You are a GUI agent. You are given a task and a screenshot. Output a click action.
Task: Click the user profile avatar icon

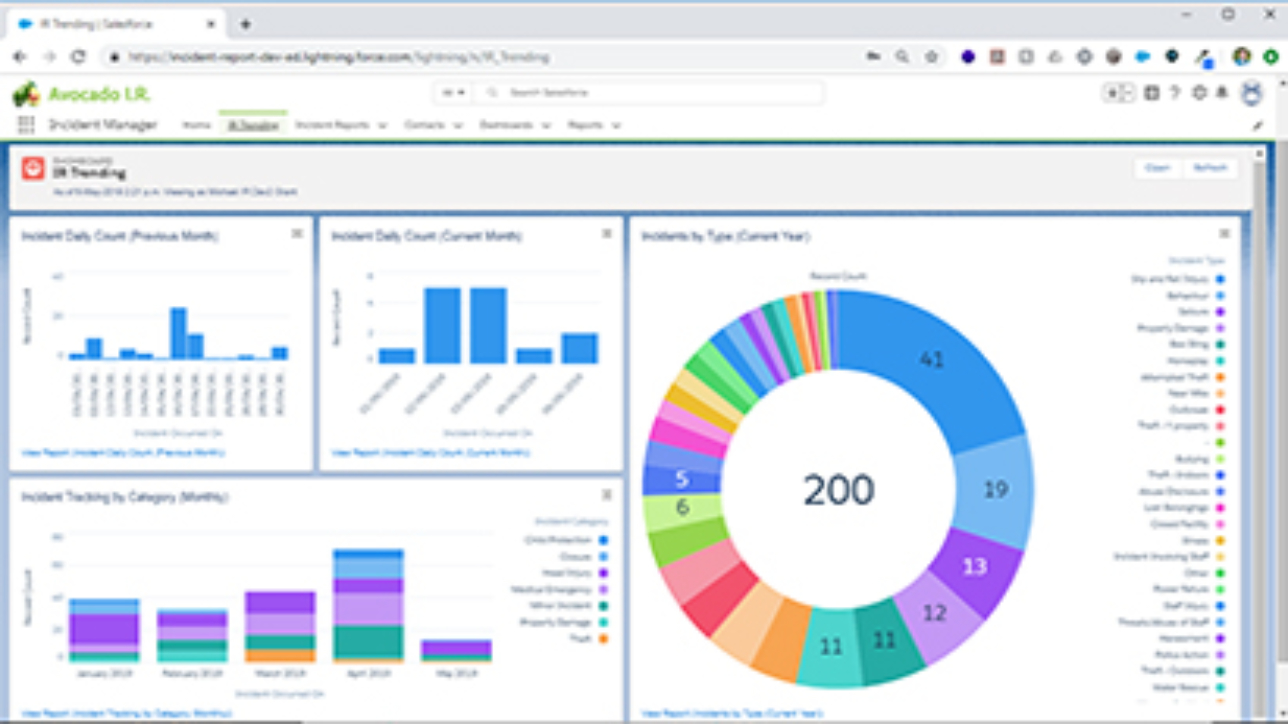(x=1251, y=93)
